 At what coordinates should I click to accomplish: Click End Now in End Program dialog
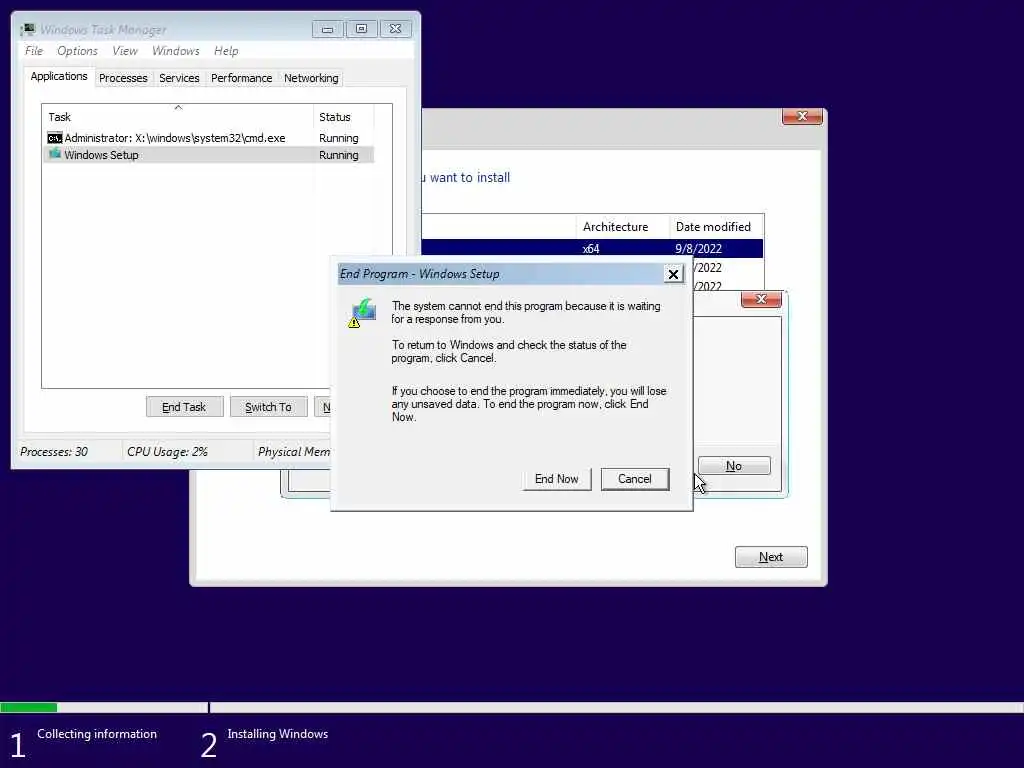556,479
